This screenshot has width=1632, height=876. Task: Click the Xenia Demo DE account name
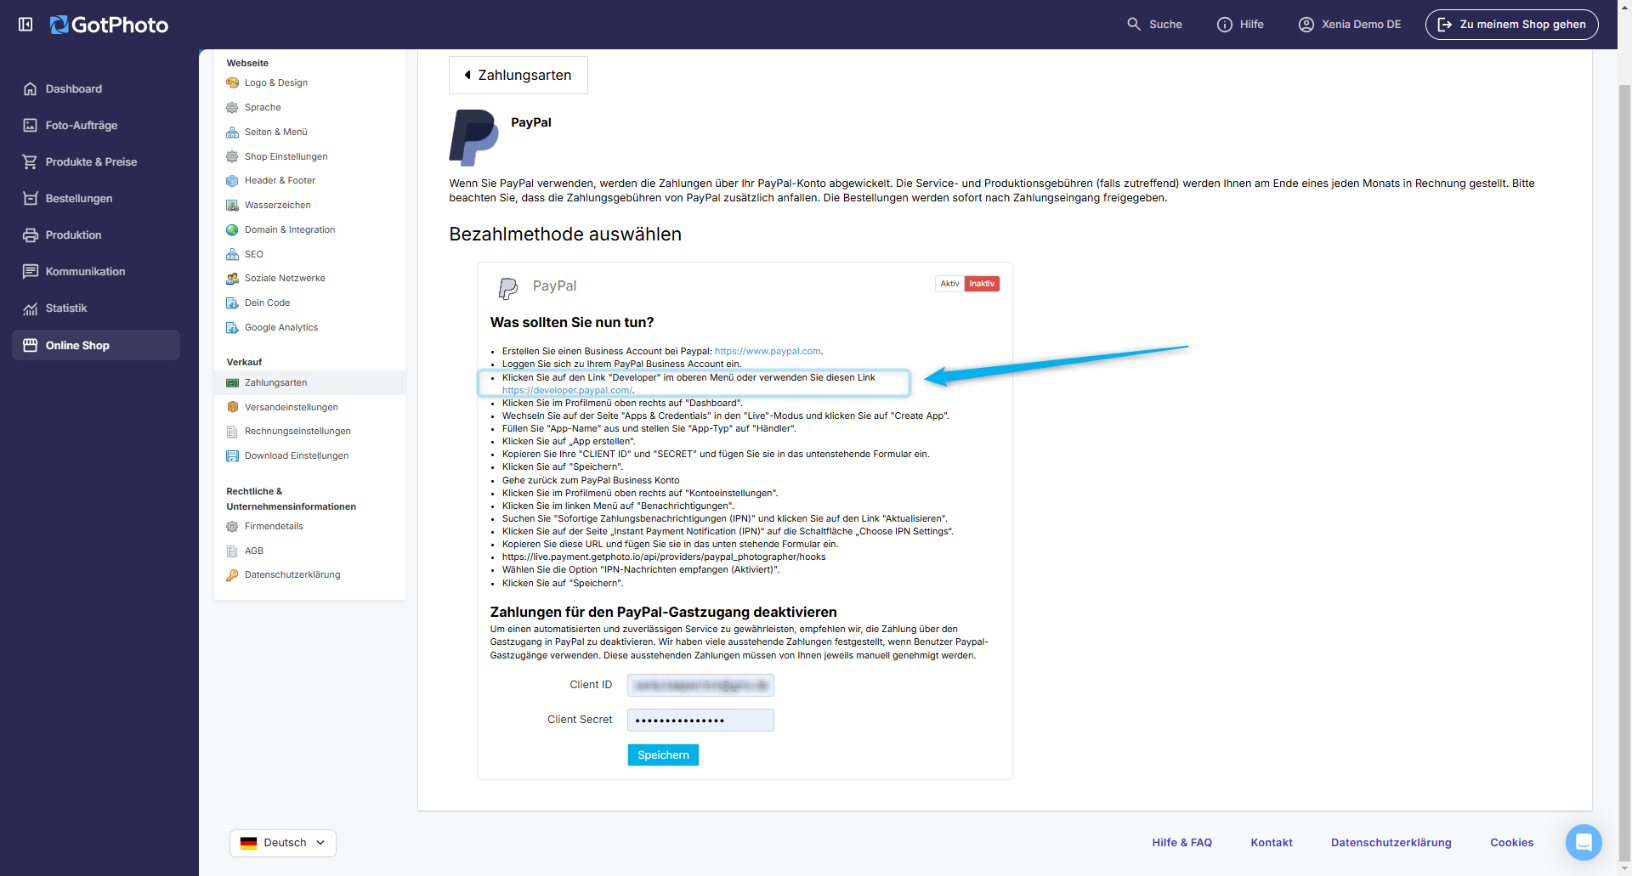click(x=1361, y=24)
